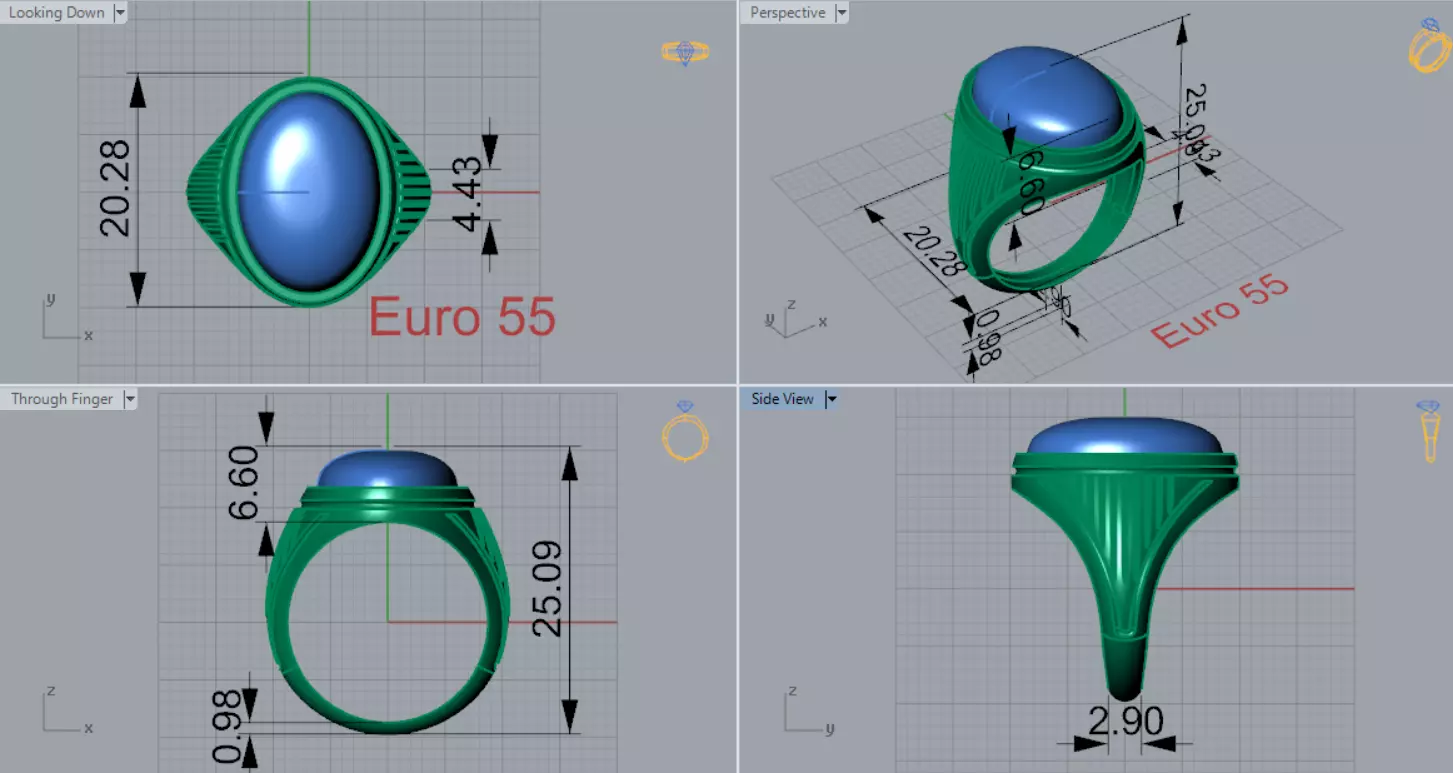The image size is (1453, 773).
Task: Select the blue stone in Through Finger
Action: click(x=387, y=469)
